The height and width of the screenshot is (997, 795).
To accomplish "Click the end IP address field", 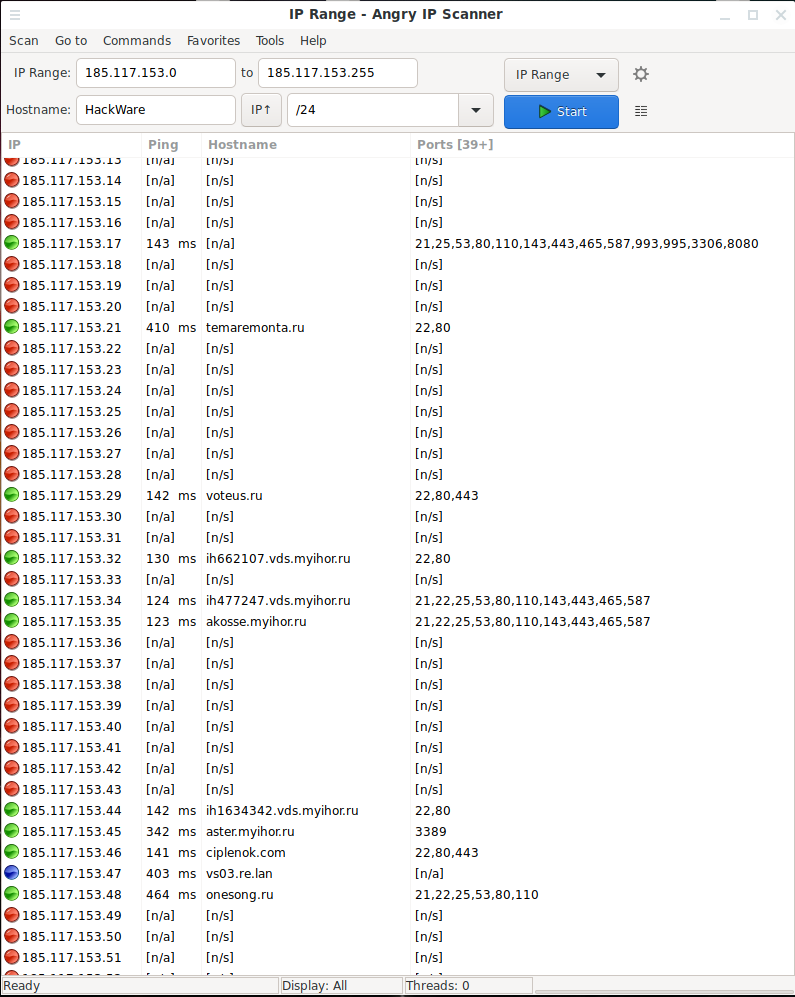I will tap(337, 74).
